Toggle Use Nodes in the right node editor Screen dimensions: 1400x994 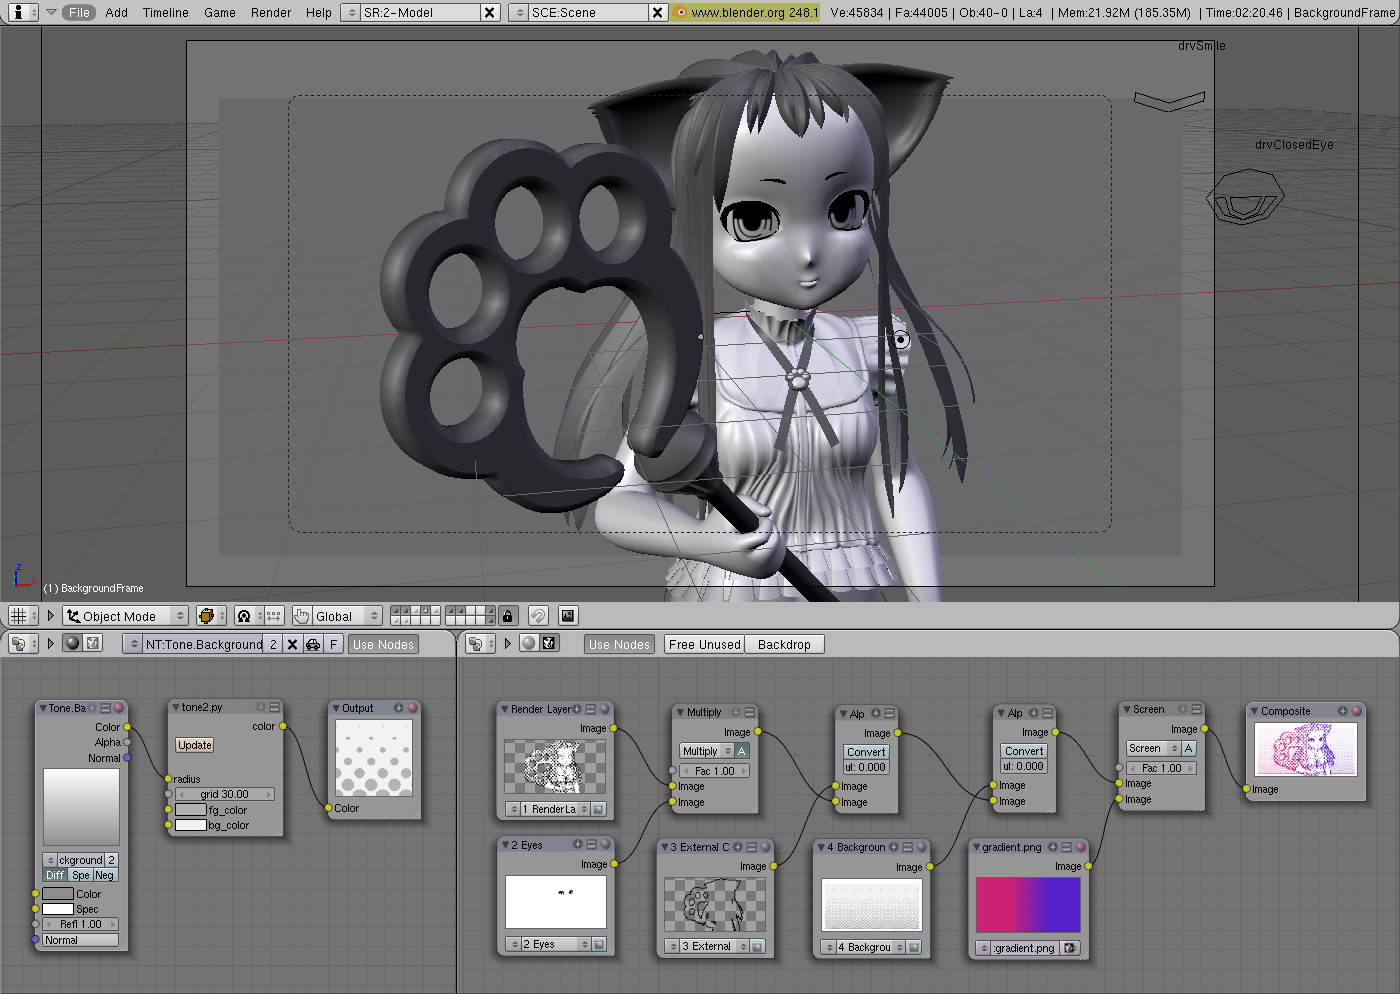(x=619, y=645)
